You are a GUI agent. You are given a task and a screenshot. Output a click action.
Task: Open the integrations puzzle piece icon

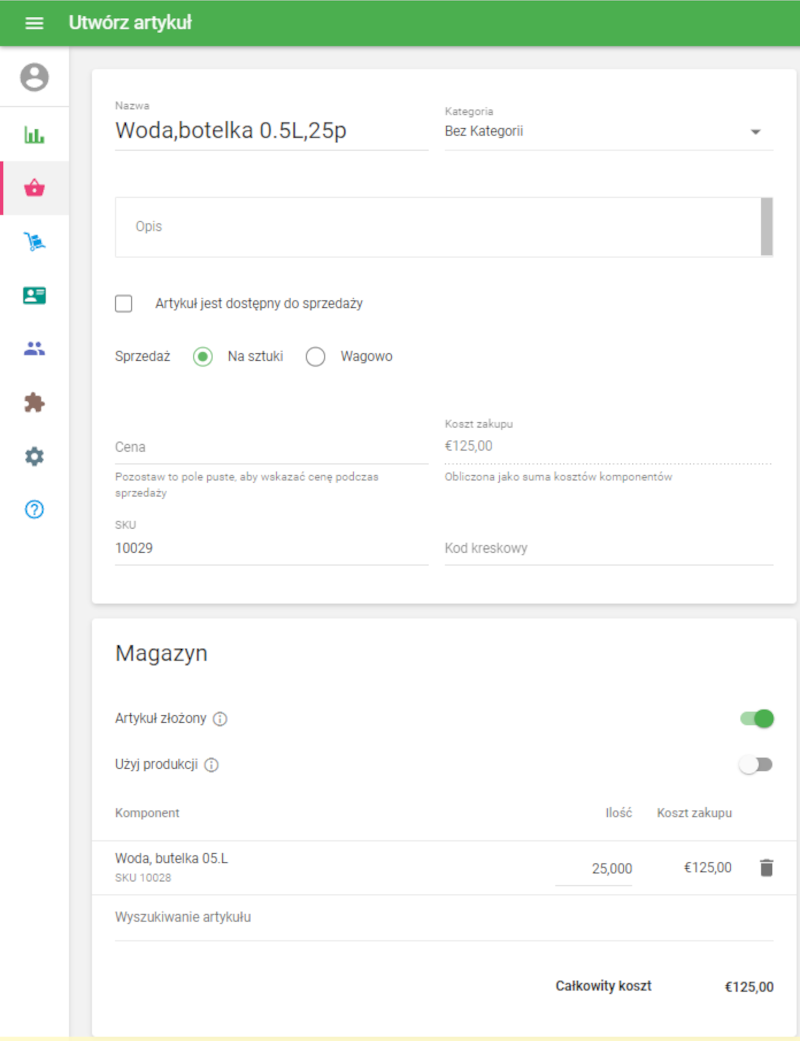(35, 402)
